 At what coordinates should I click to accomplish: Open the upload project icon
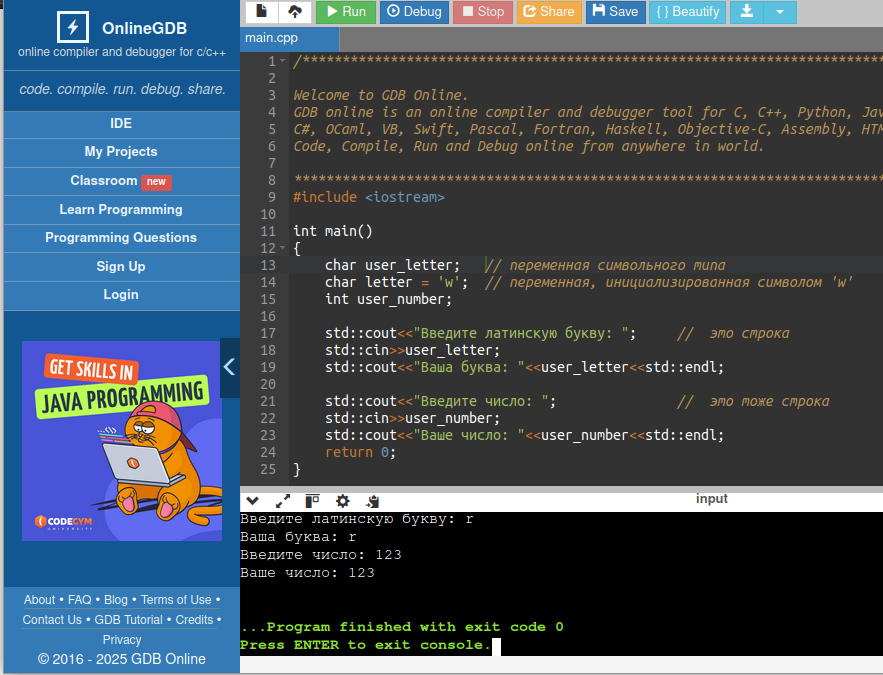point(294,11)
